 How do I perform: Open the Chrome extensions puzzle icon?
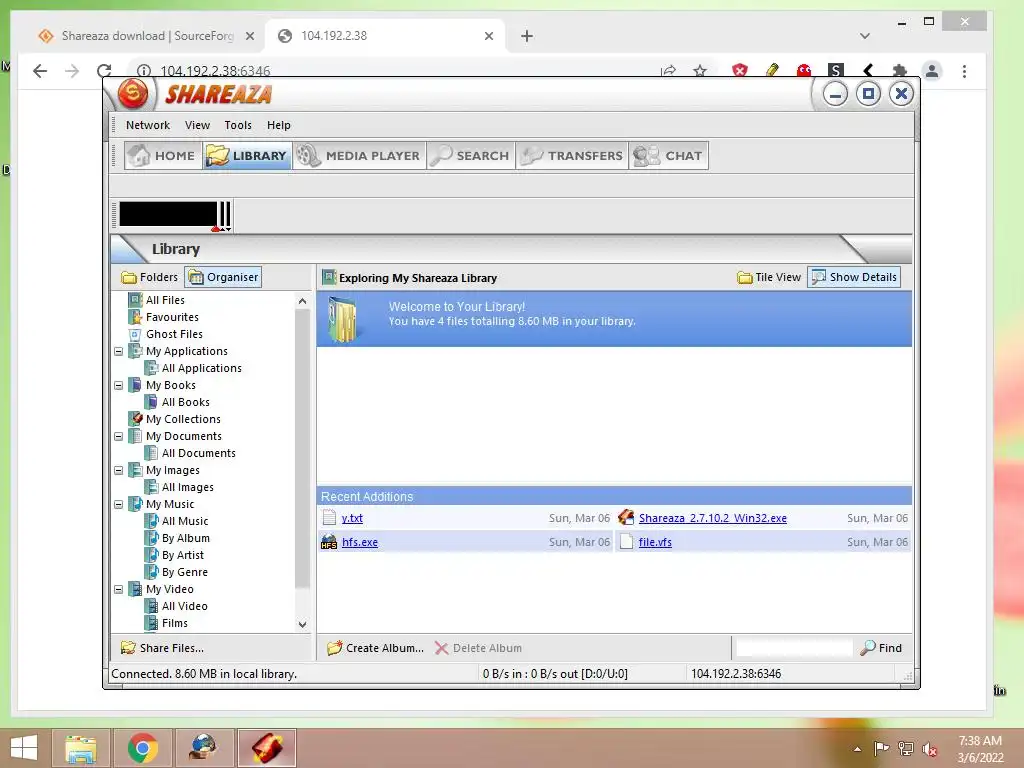[899, 71]
